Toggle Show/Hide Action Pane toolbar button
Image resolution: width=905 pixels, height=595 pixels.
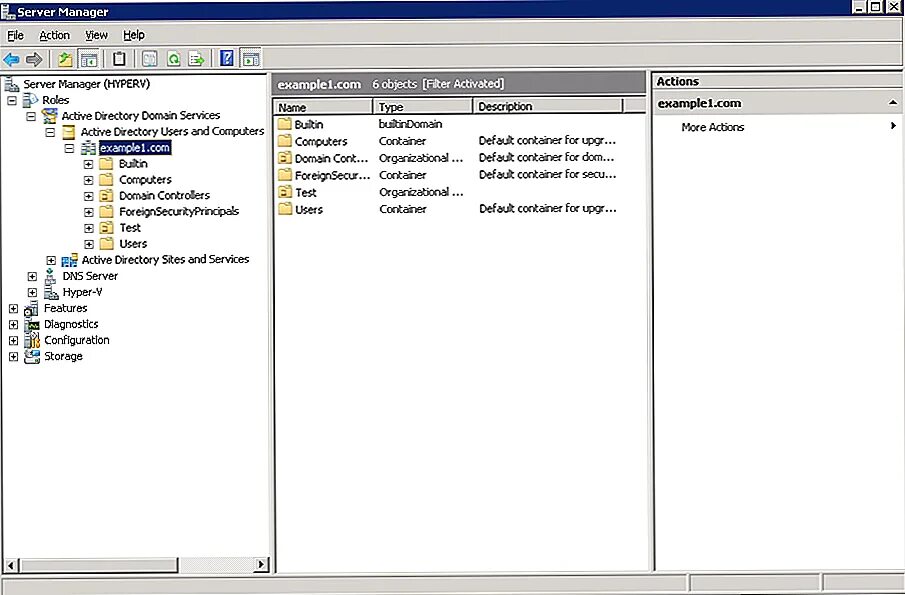click(250, 59)
